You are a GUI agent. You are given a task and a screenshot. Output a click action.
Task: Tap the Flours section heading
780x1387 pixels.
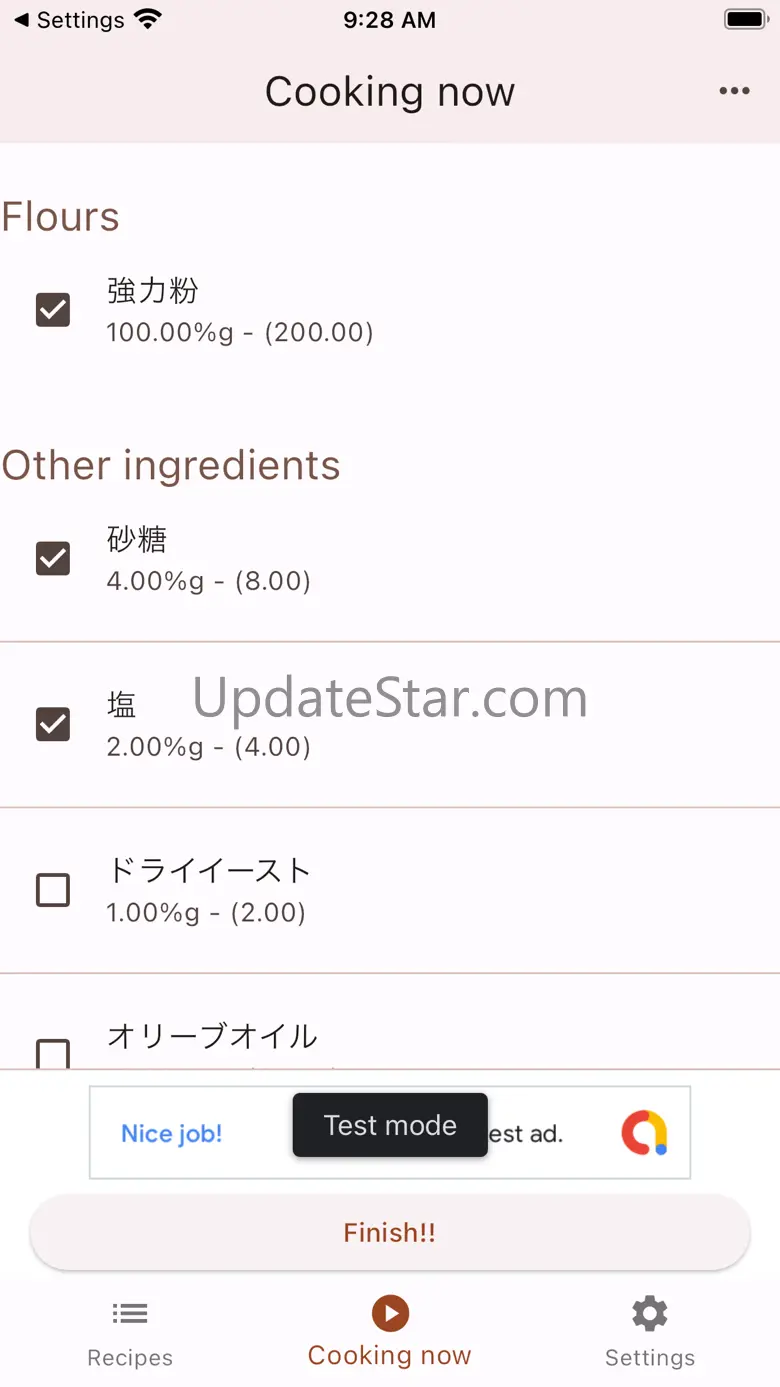point(61,217)
